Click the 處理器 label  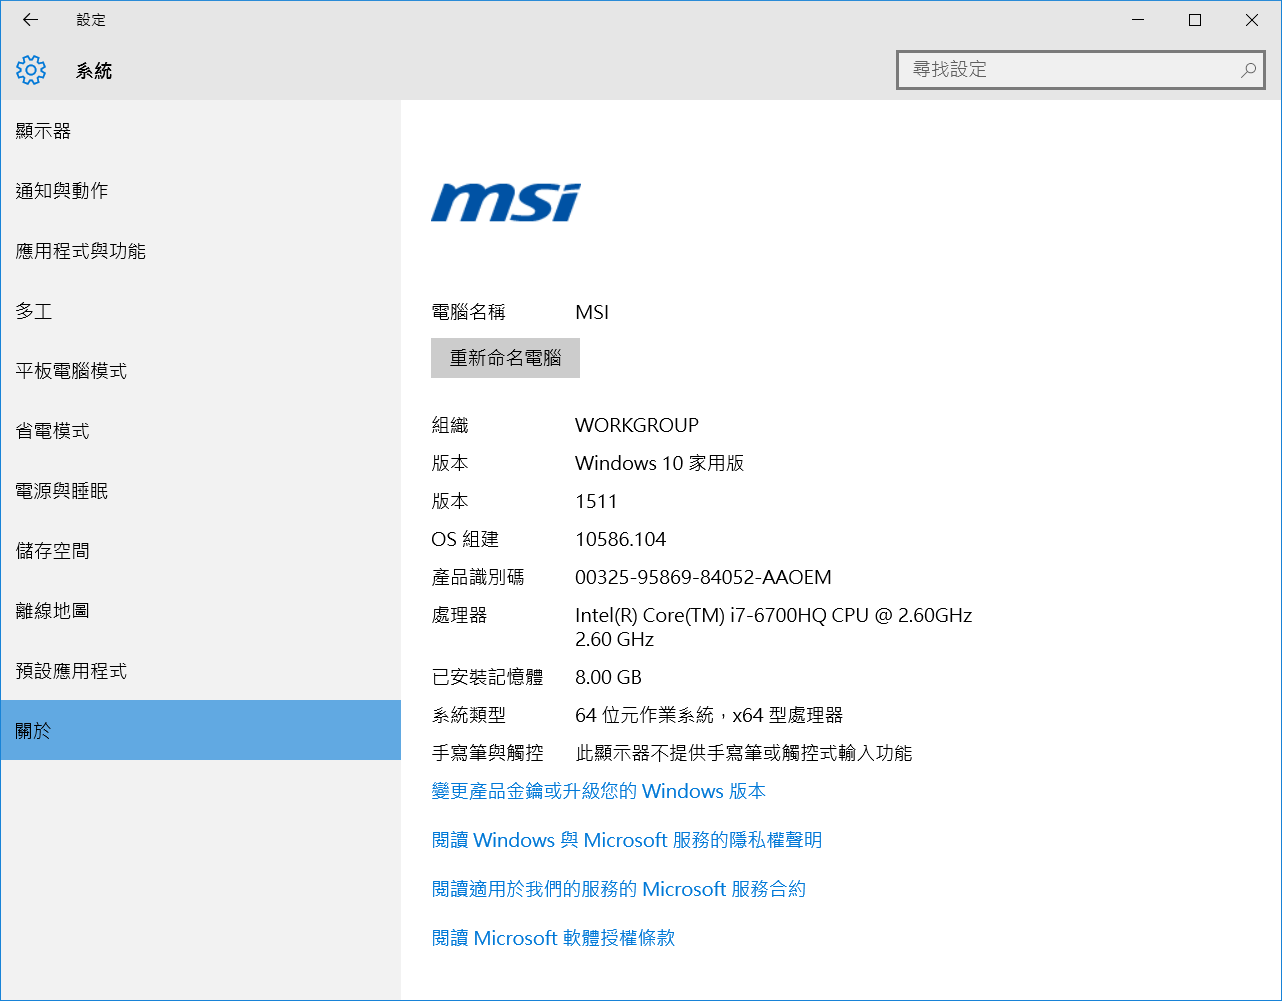coord(459,615)
